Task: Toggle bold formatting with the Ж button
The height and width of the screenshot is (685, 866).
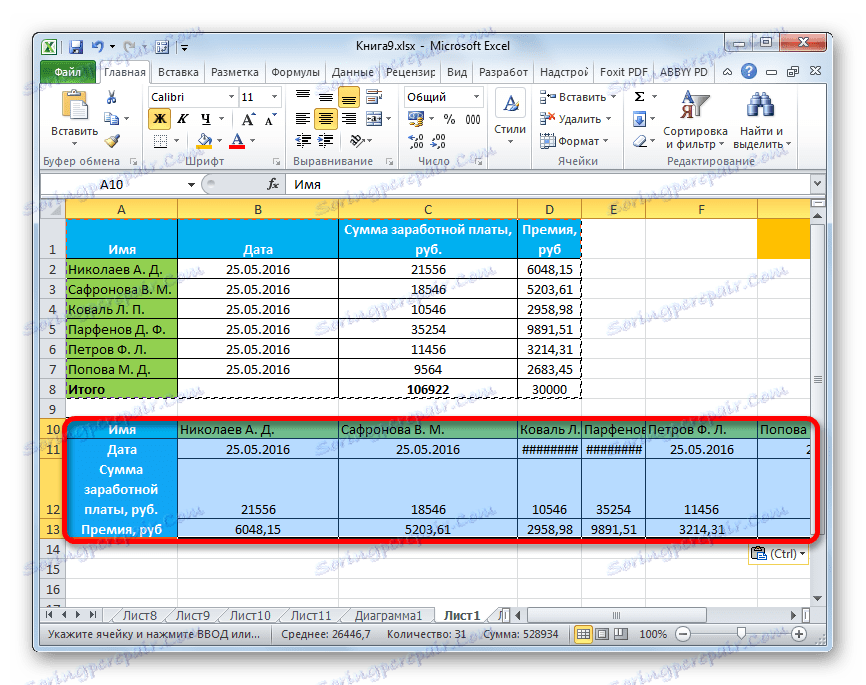Action: click(x=159, y=118)
